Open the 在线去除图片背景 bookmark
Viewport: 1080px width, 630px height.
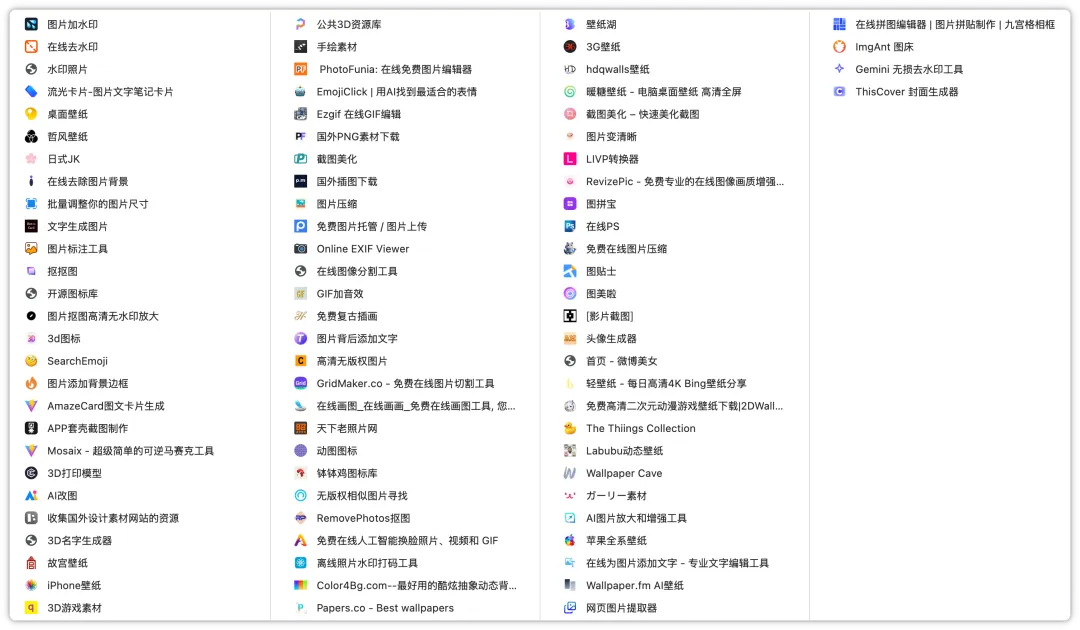(87, 182)
